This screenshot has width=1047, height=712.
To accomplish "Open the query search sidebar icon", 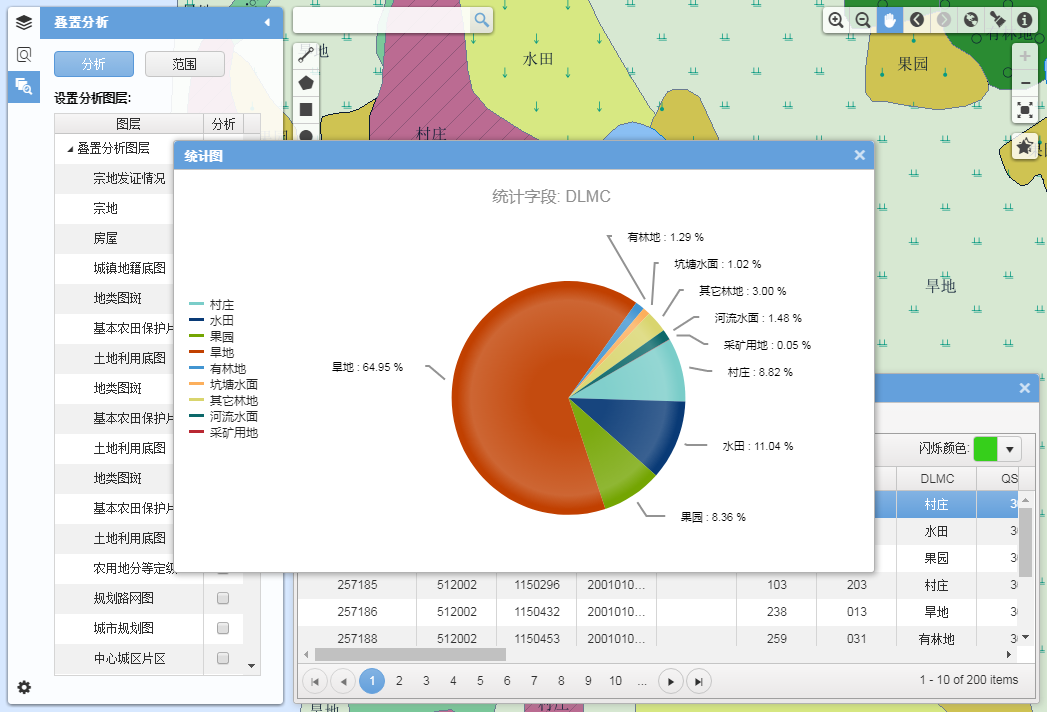I will [x=24, y=55].
